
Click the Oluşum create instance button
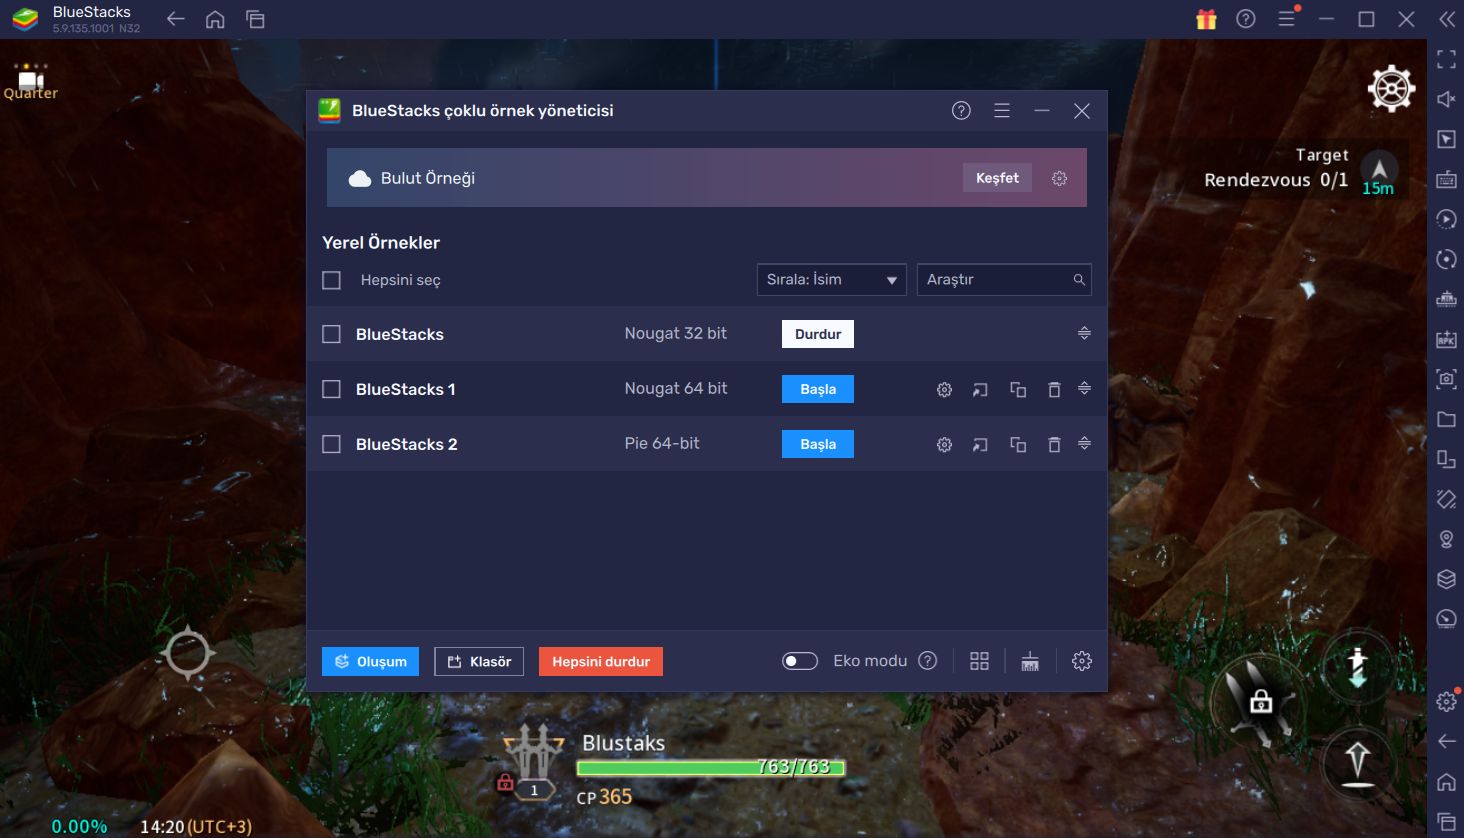pos(370,661)
